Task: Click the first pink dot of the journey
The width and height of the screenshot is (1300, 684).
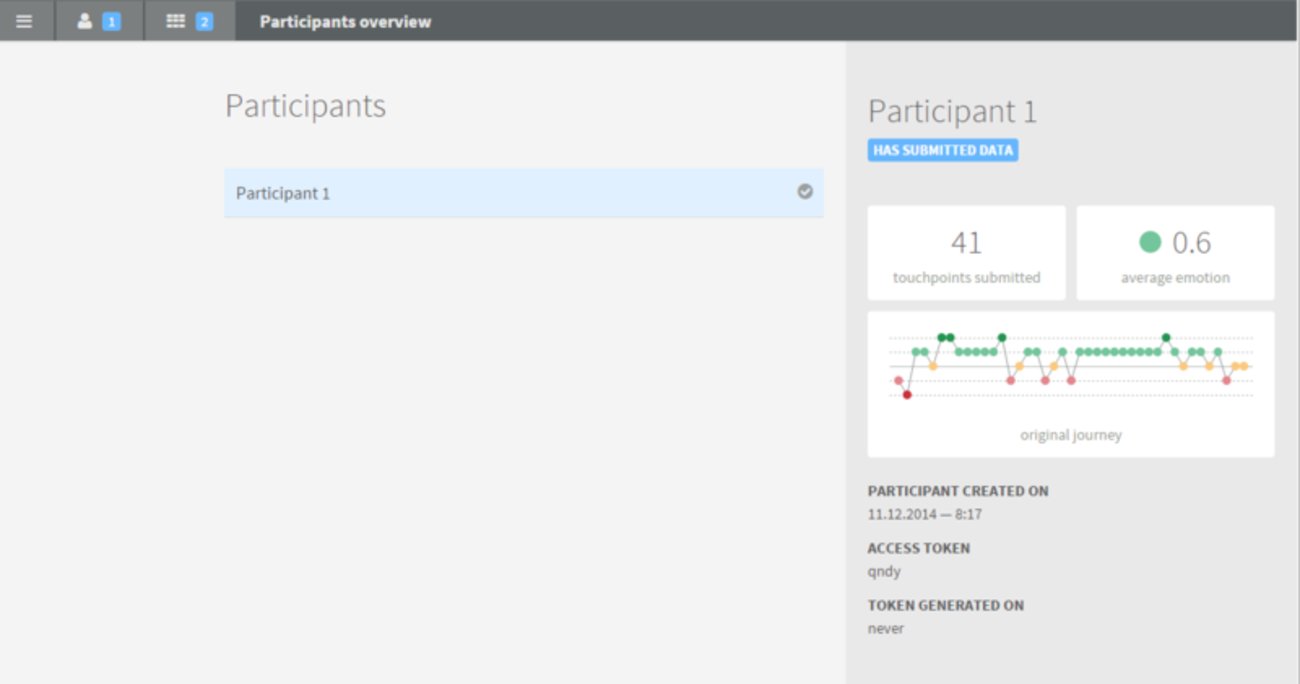Action: tap(898, 381)
